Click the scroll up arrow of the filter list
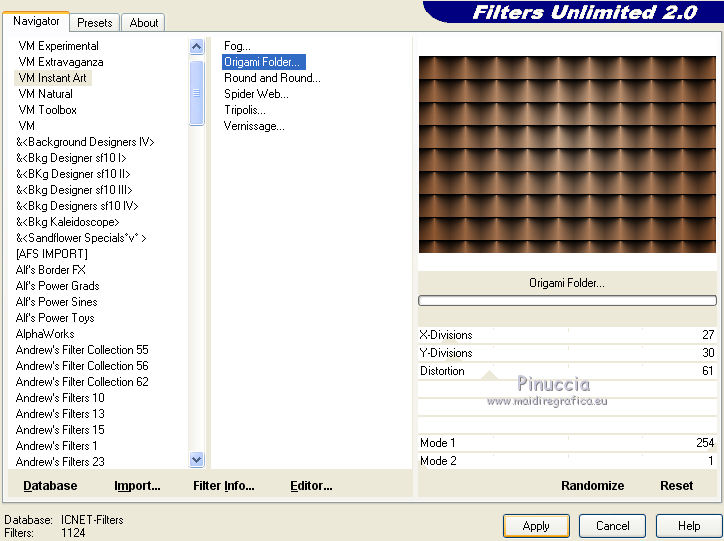724x541 pixels. (196, 46)
